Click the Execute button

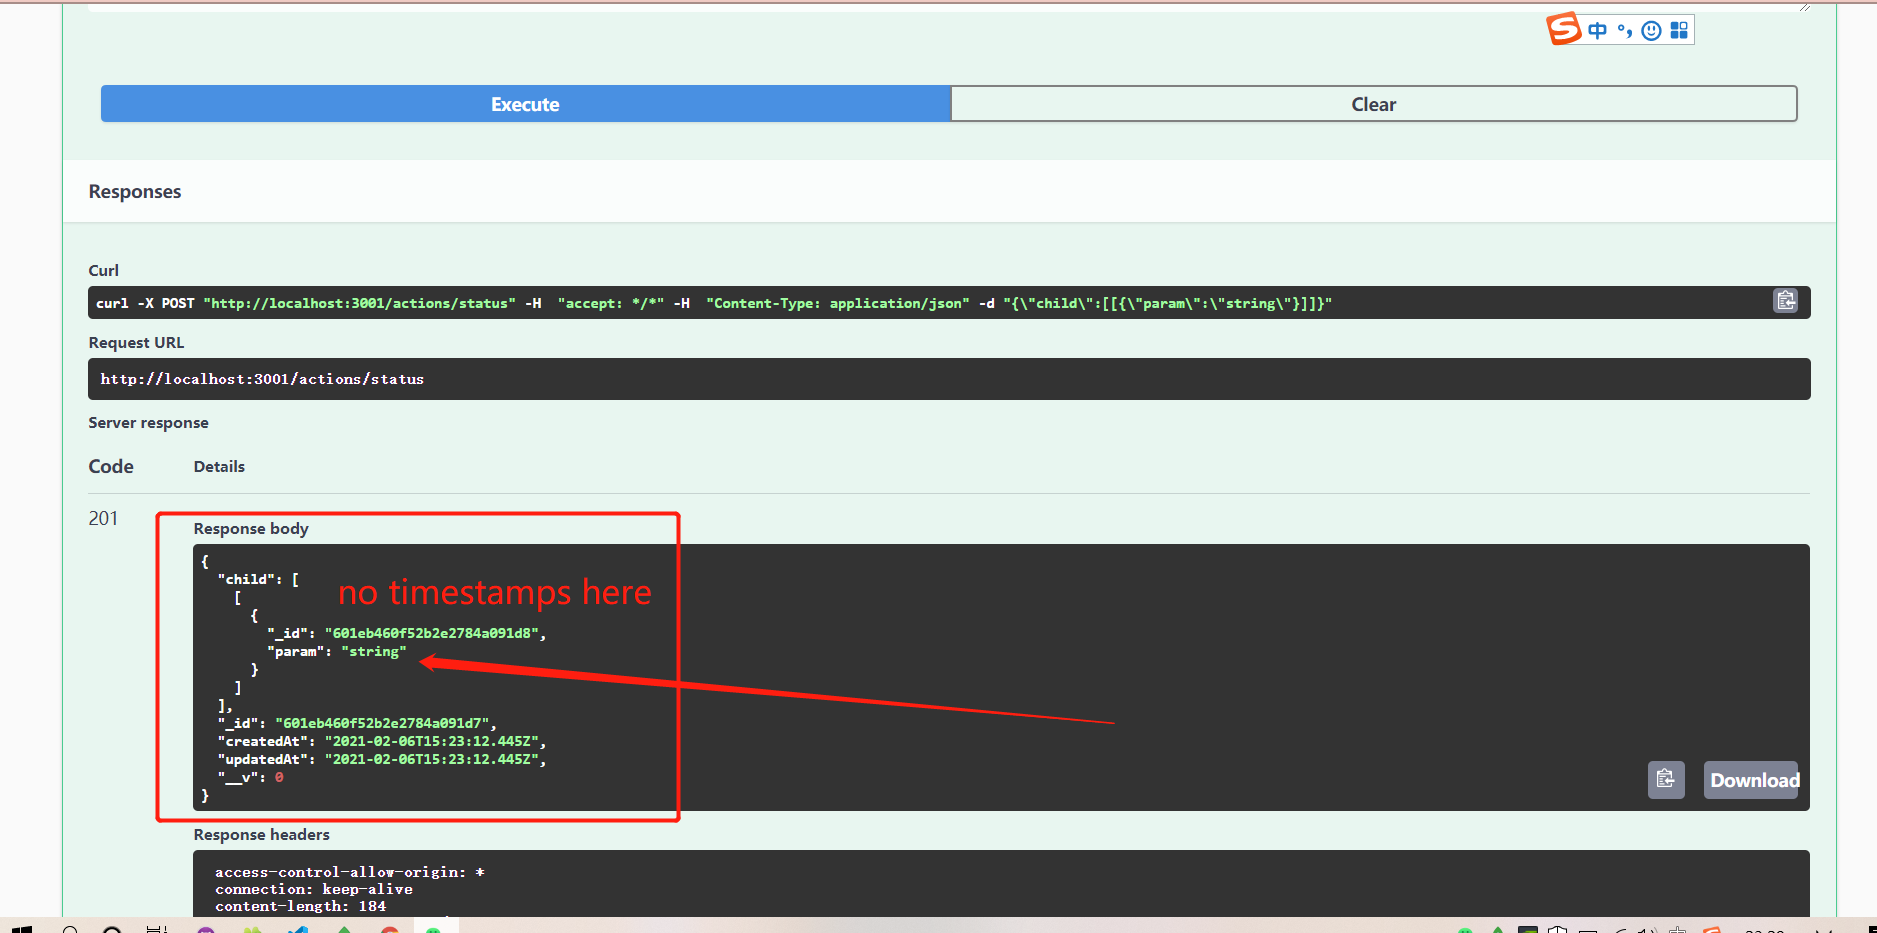click(x=525, y=103)
